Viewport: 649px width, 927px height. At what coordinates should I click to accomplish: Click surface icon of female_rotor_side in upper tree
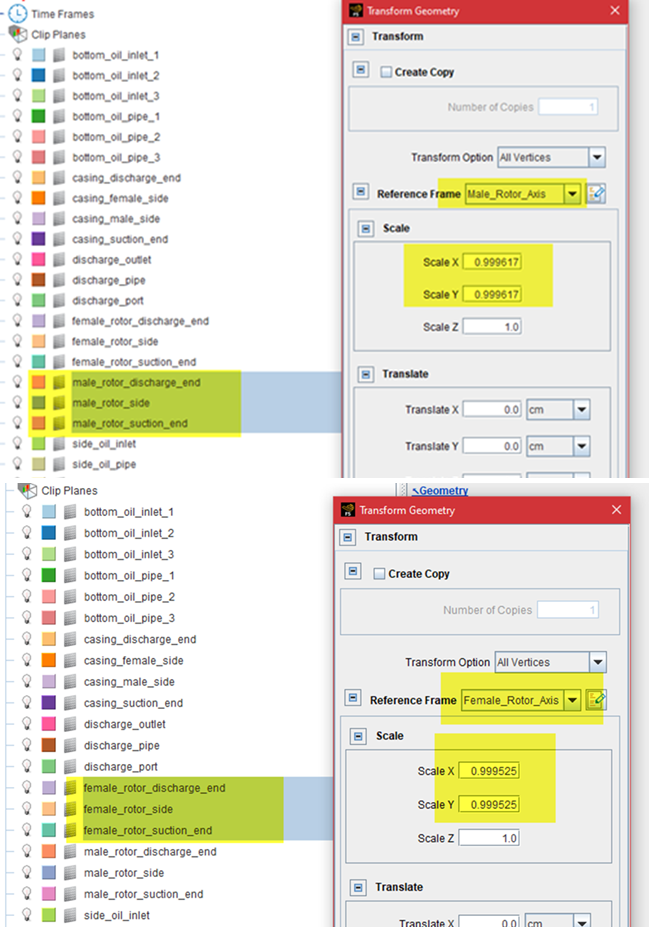(x=59, y=341)
